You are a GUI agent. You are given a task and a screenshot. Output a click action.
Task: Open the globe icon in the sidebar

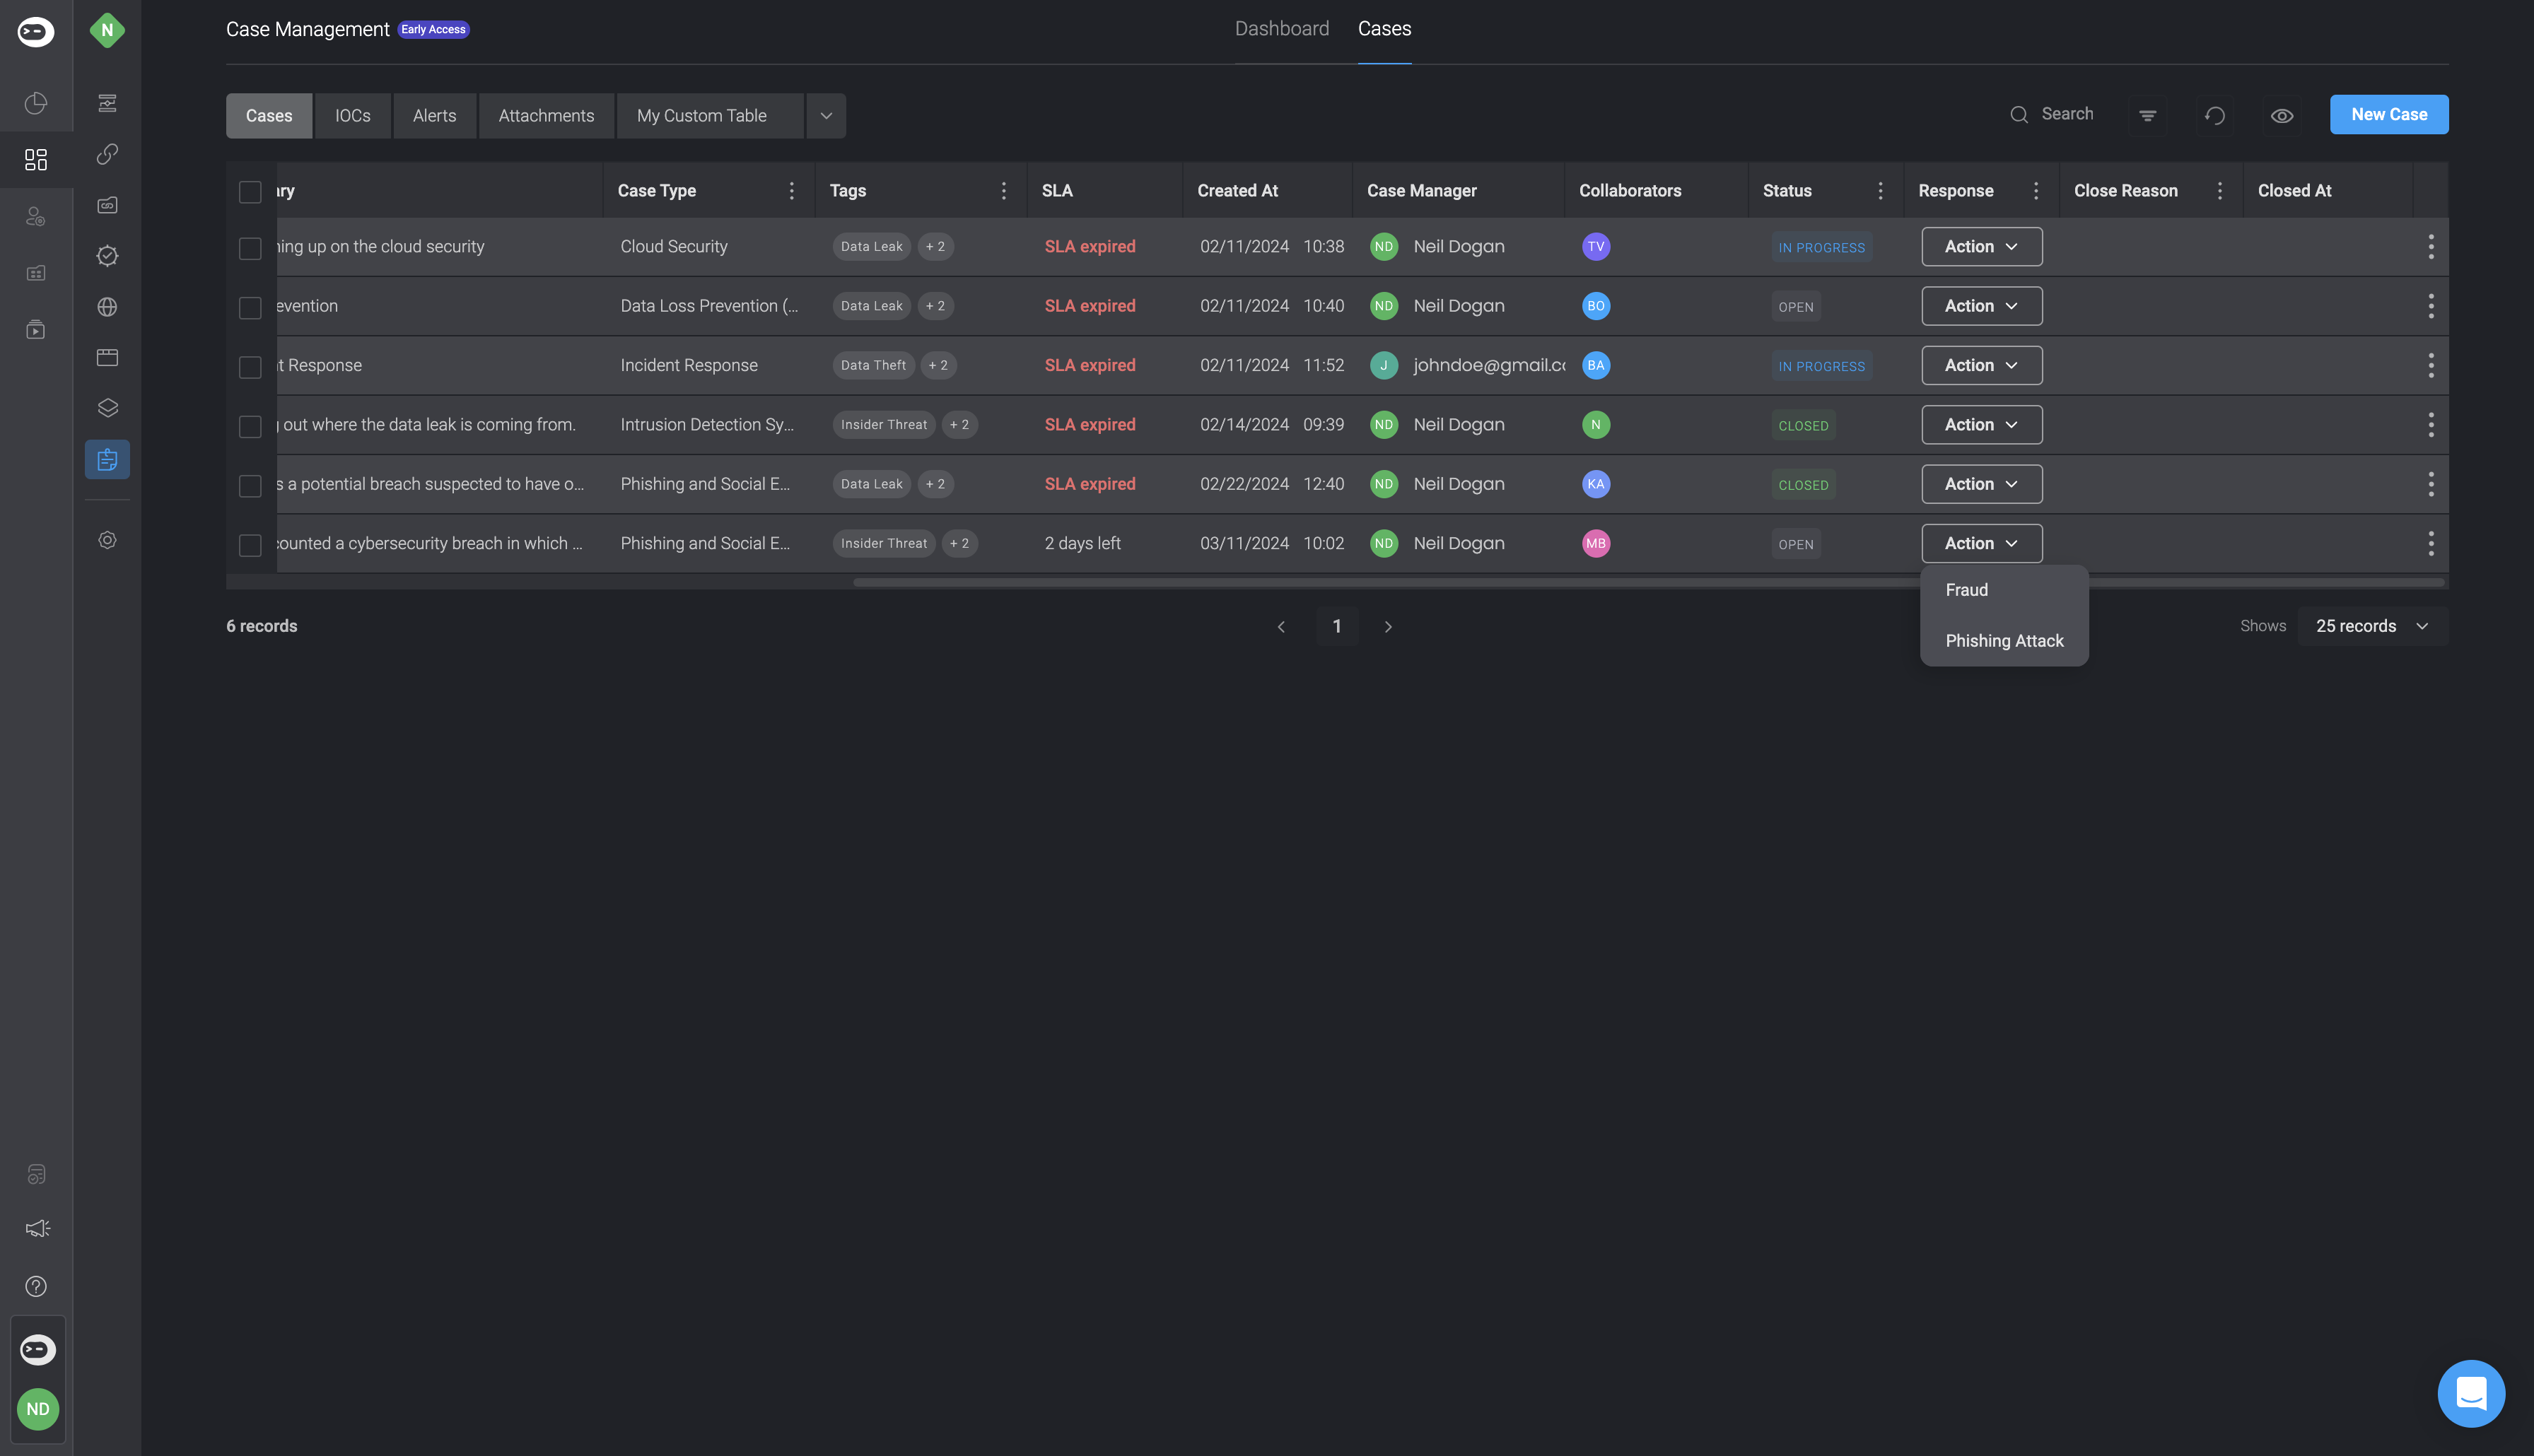107,307
